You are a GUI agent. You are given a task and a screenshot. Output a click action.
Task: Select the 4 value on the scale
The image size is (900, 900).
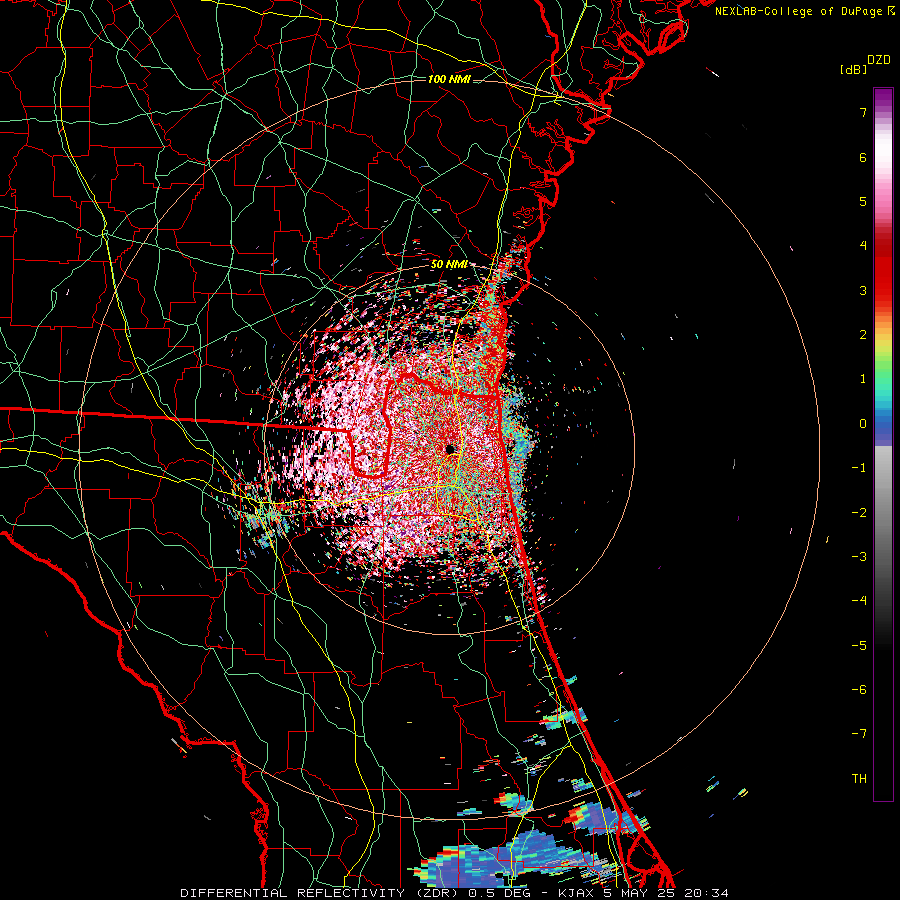tap(863, 246)
